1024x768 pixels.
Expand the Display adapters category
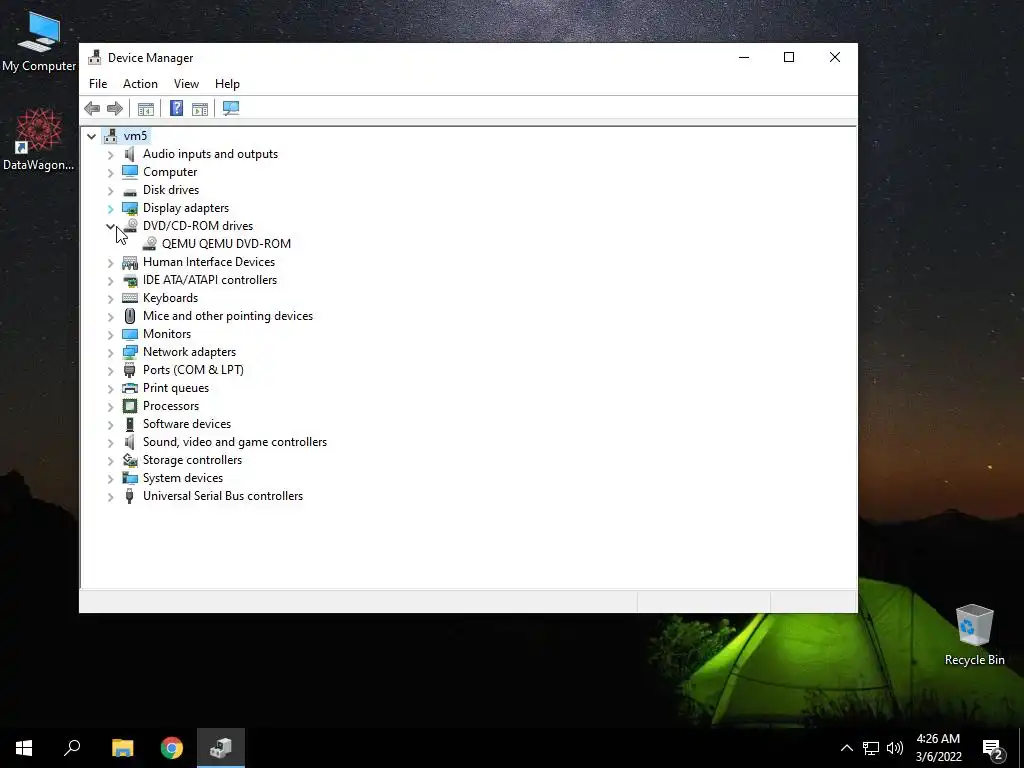(x=110, y=208)
